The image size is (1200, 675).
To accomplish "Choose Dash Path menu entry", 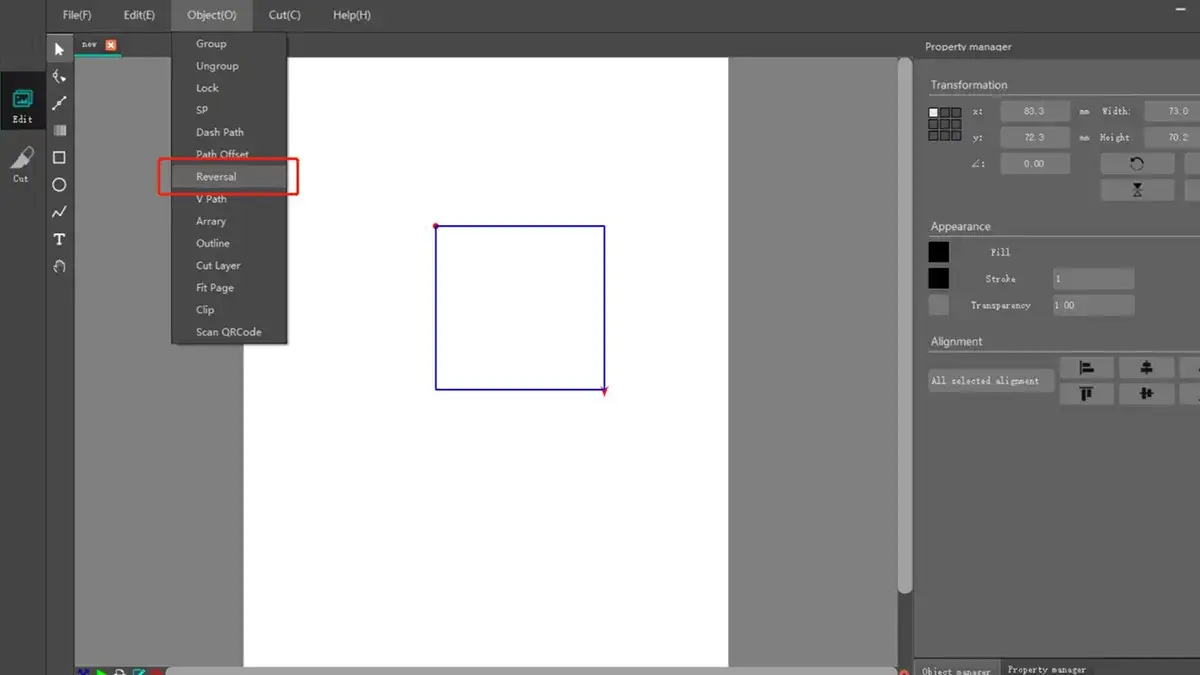I will pyautogui.click(x=229, y=132).
